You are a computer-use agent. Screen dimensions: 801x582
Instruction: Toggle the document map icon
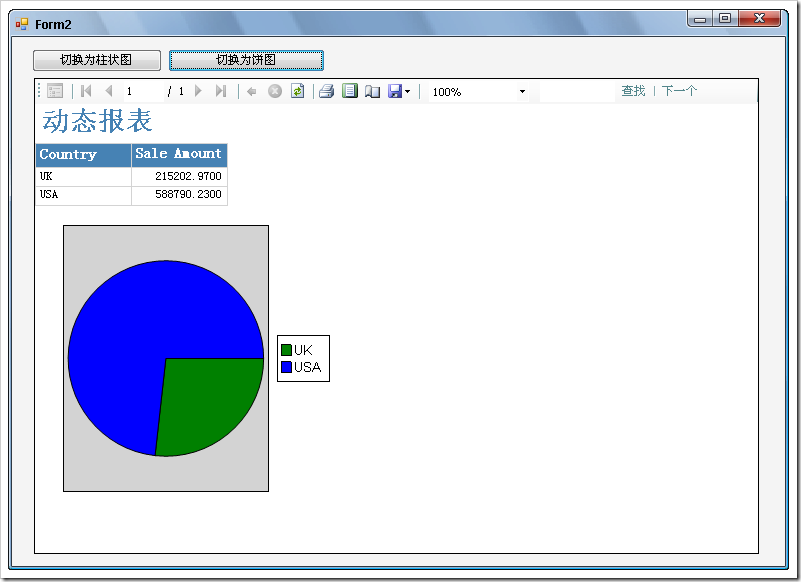click(55, 91)
